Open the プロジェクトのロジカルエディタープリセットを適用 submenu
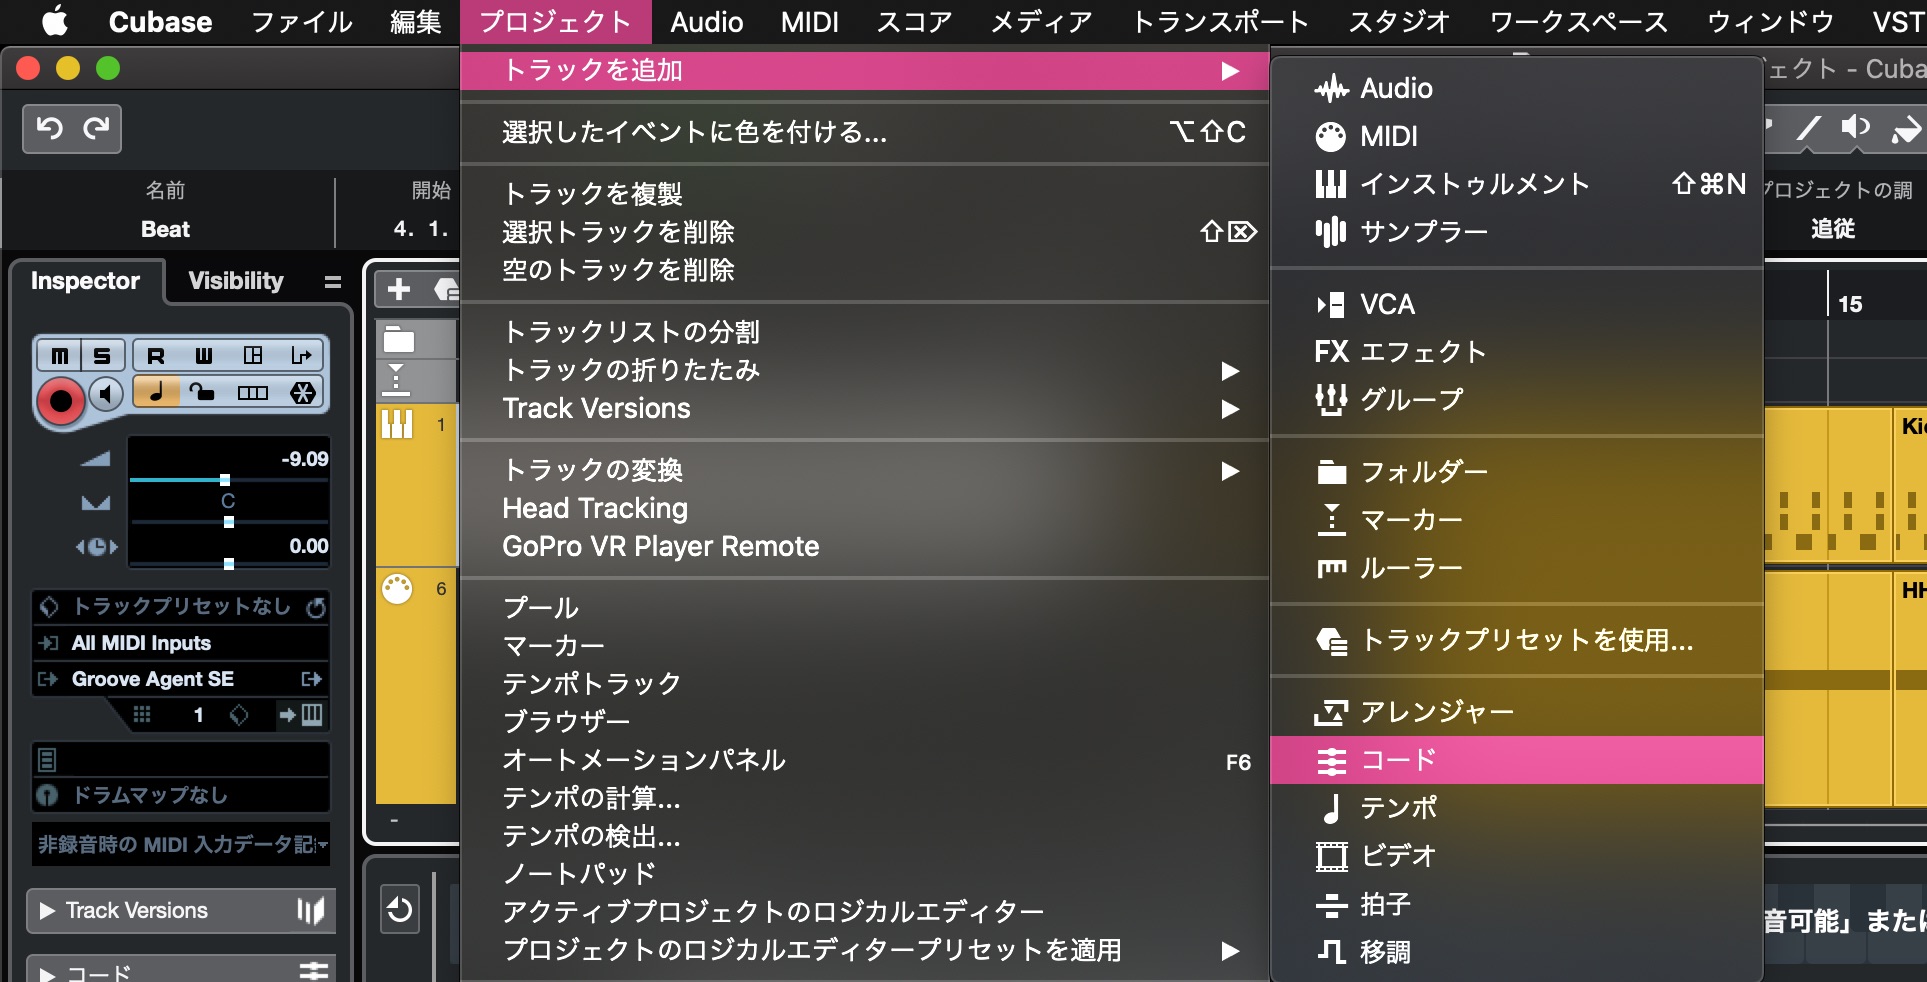The image size is (1927, 982). (x=865, y=950)
